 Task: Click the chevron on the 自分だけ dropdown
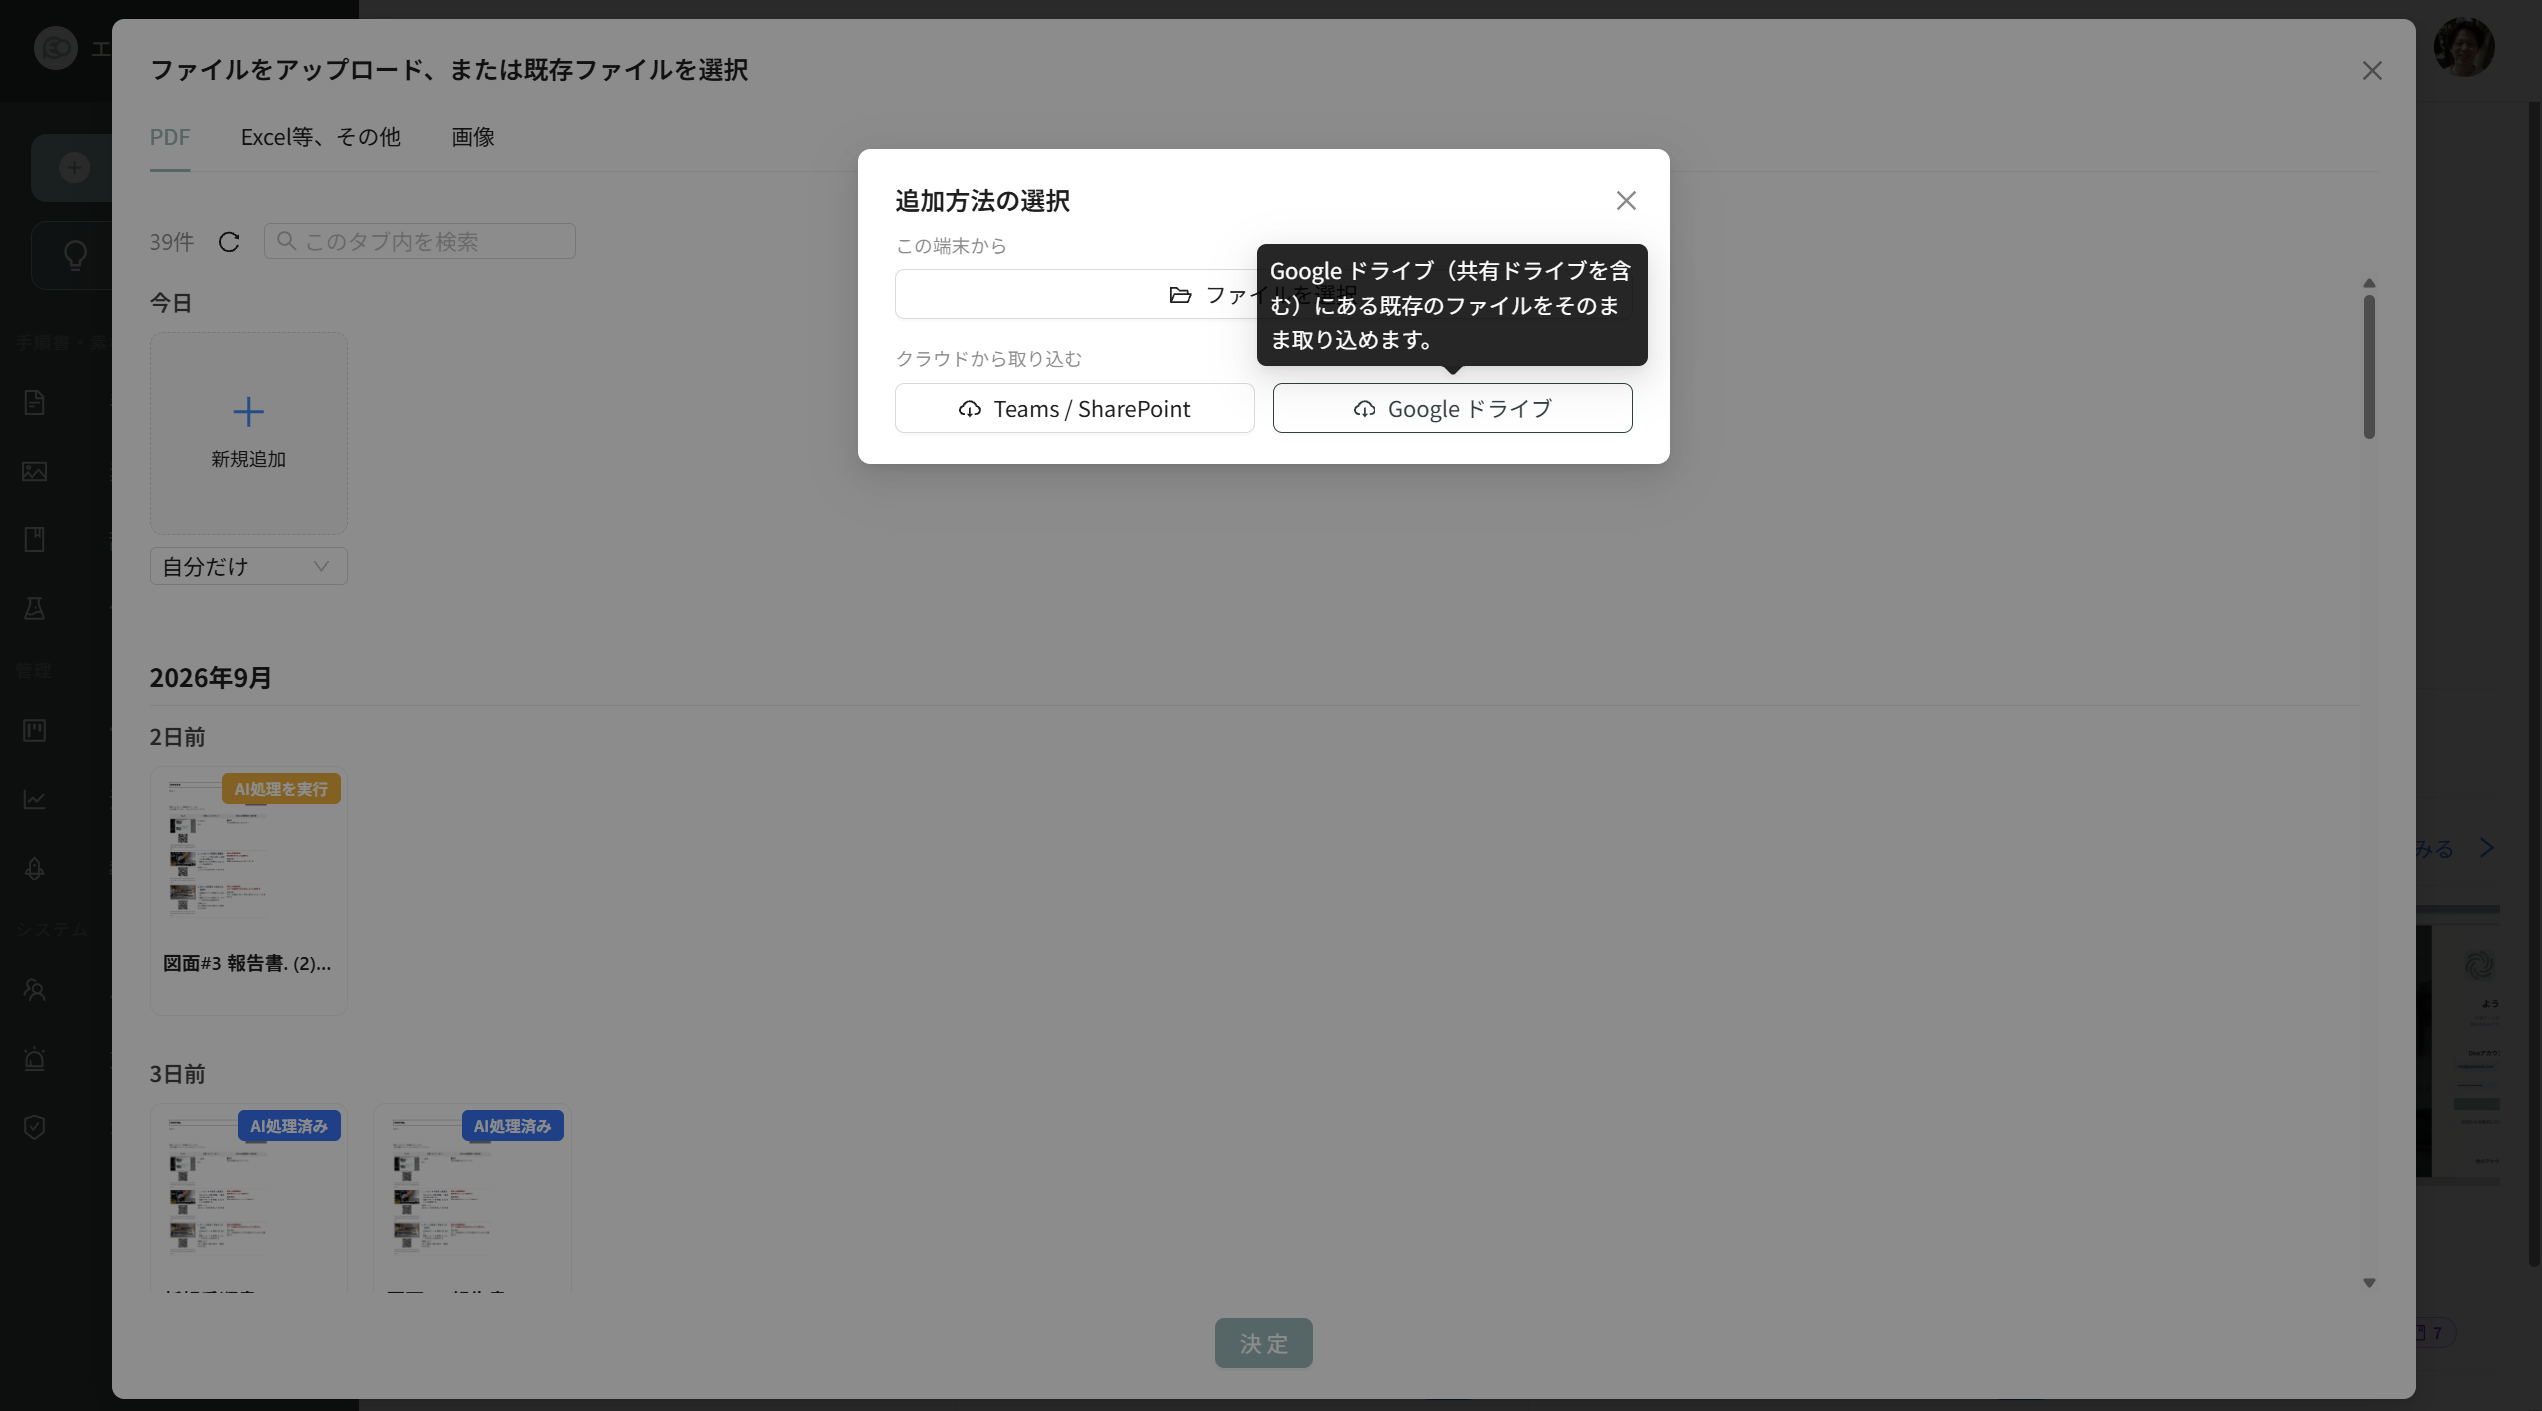pos(321,566)
